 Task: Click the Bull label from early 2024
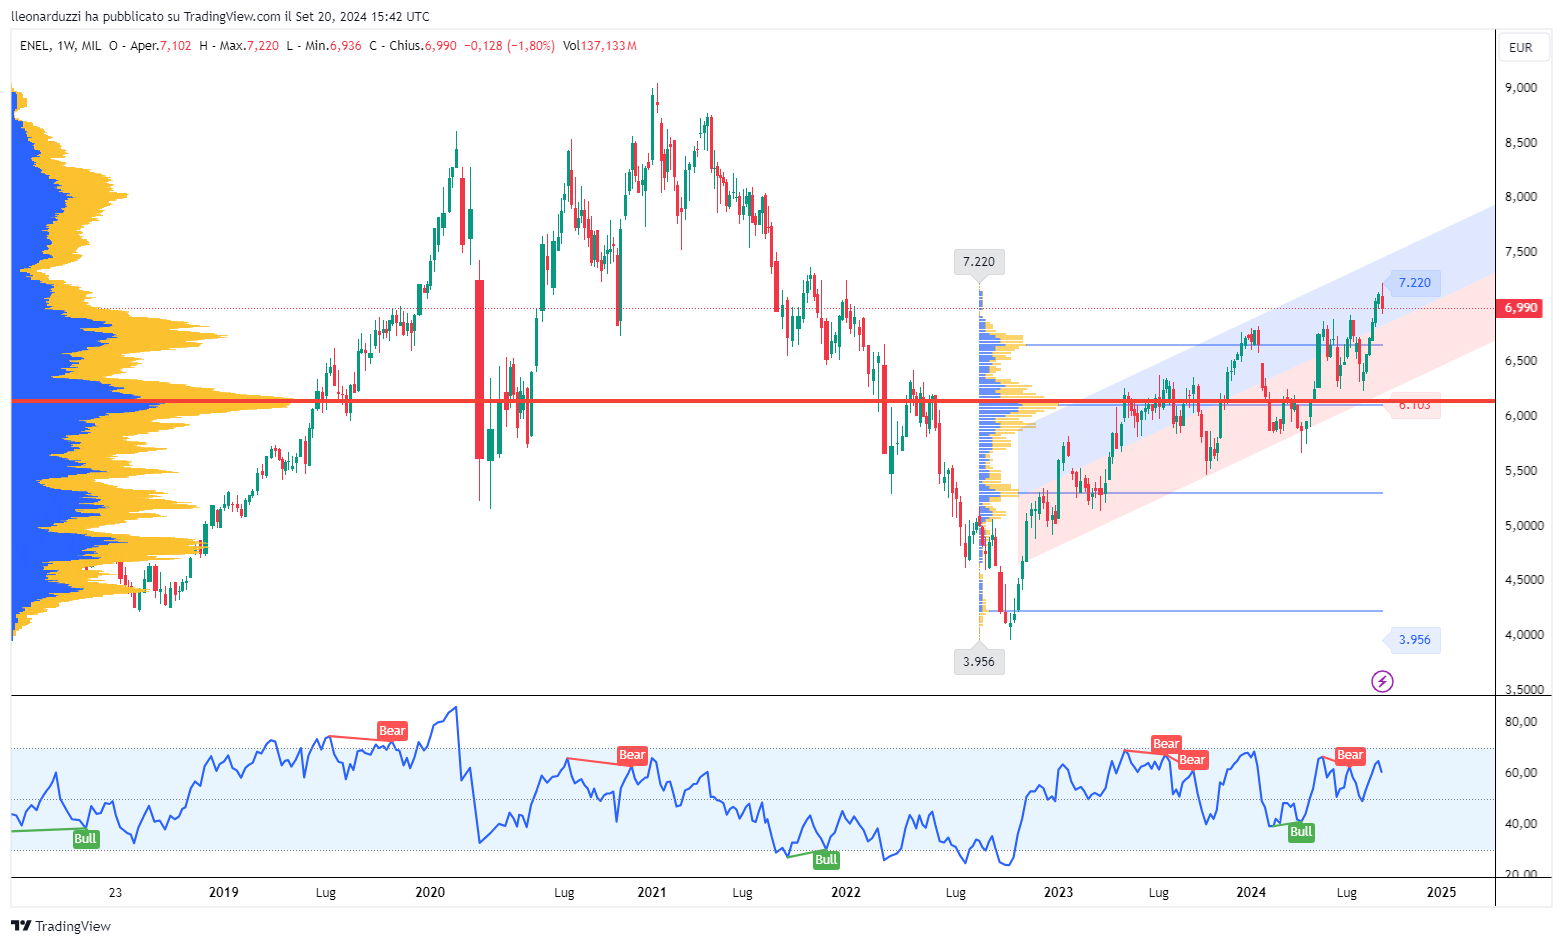(x=1301, y=832)
